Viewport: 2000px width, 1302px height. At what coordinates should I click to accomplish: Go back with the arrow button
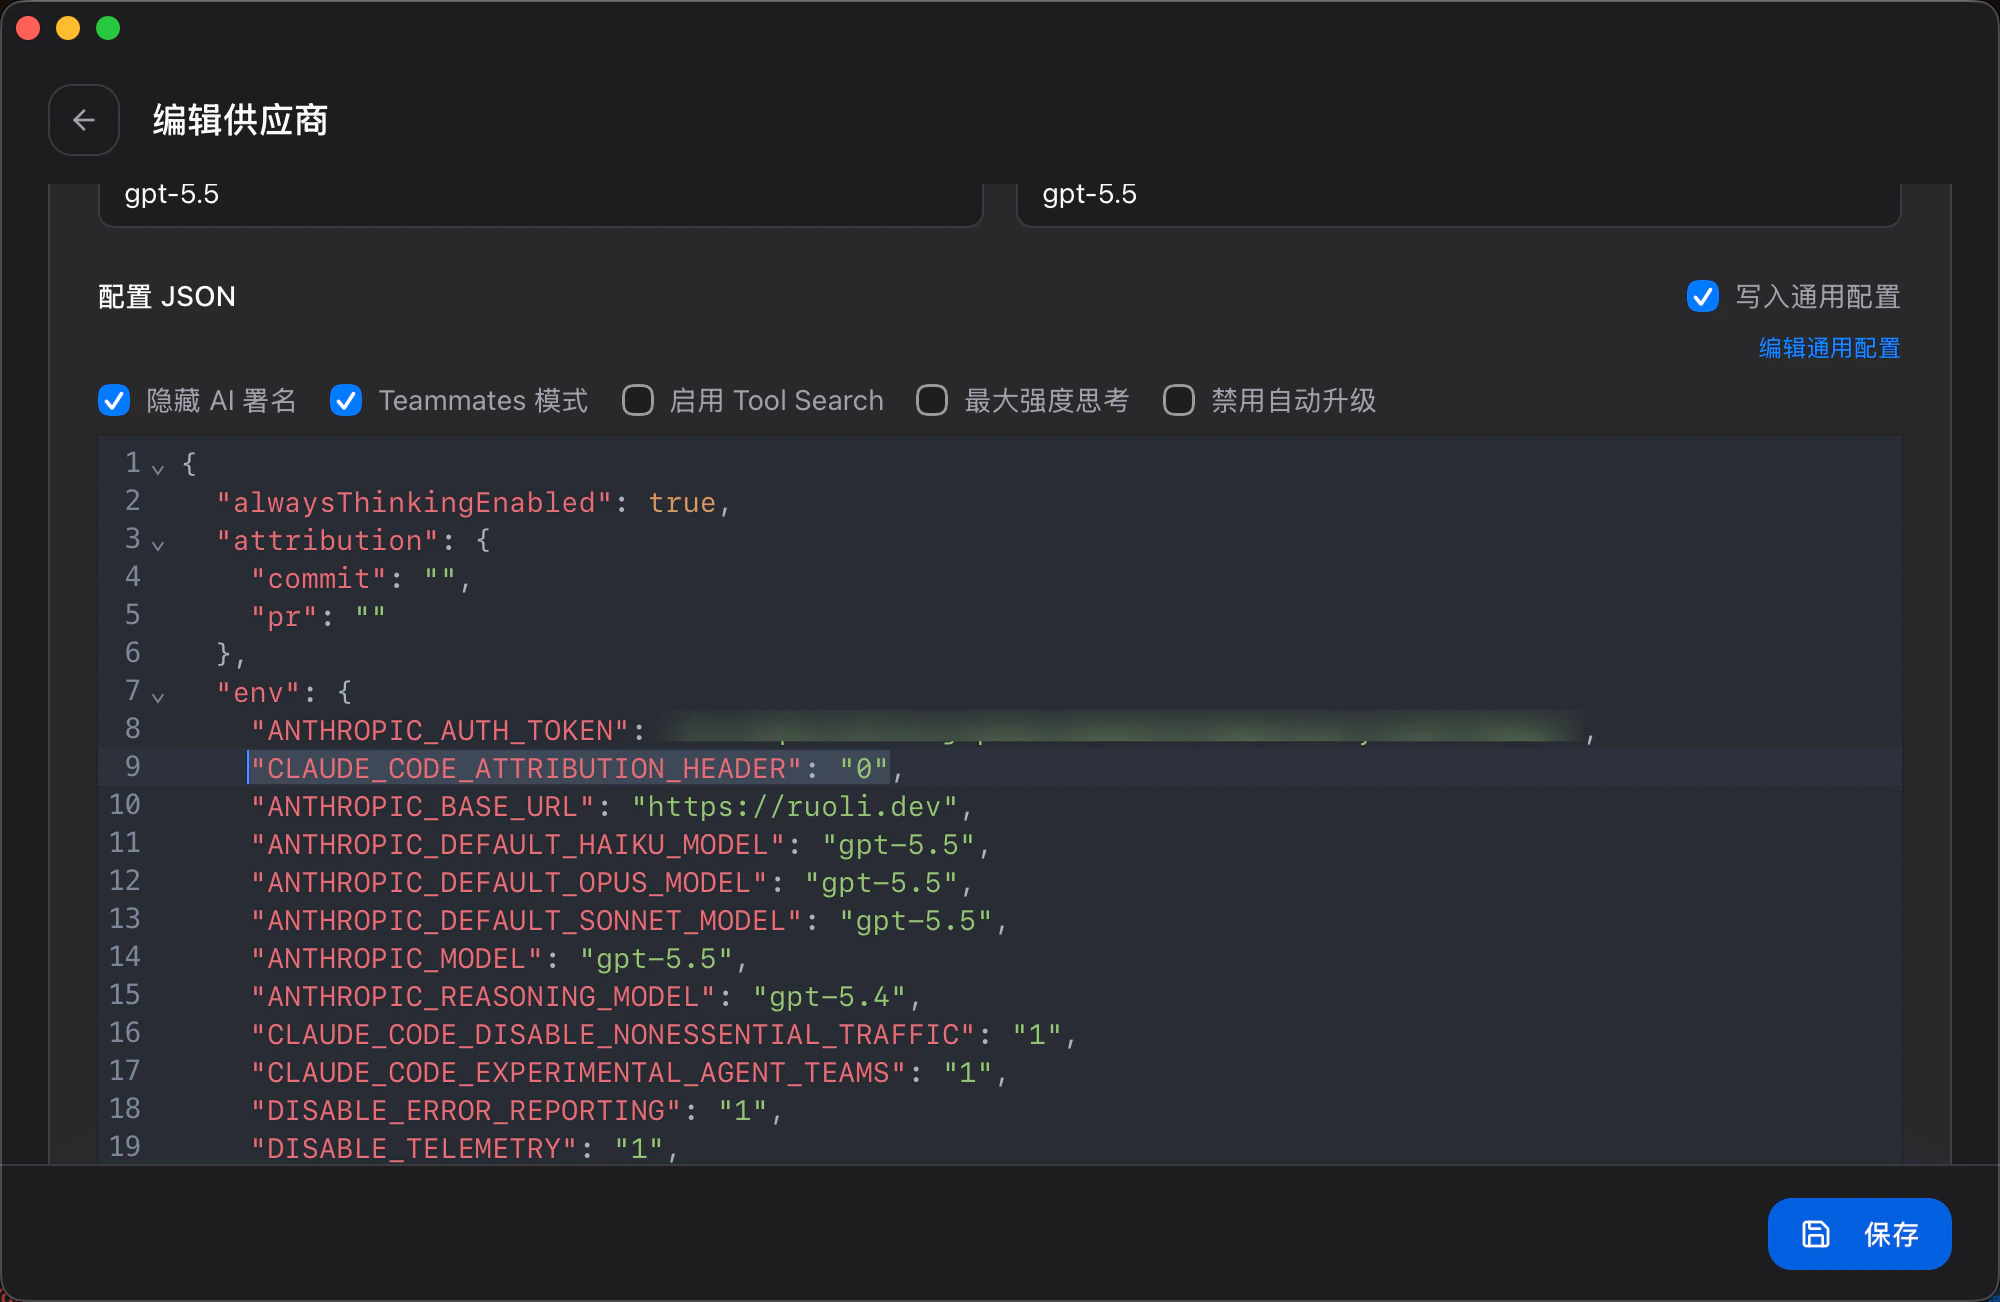click(84, 120)
